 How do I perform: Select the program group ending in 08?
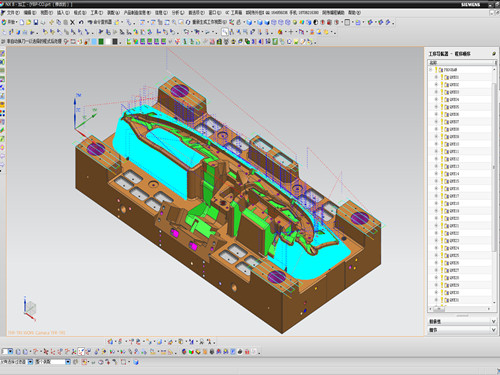click(454, 129)
